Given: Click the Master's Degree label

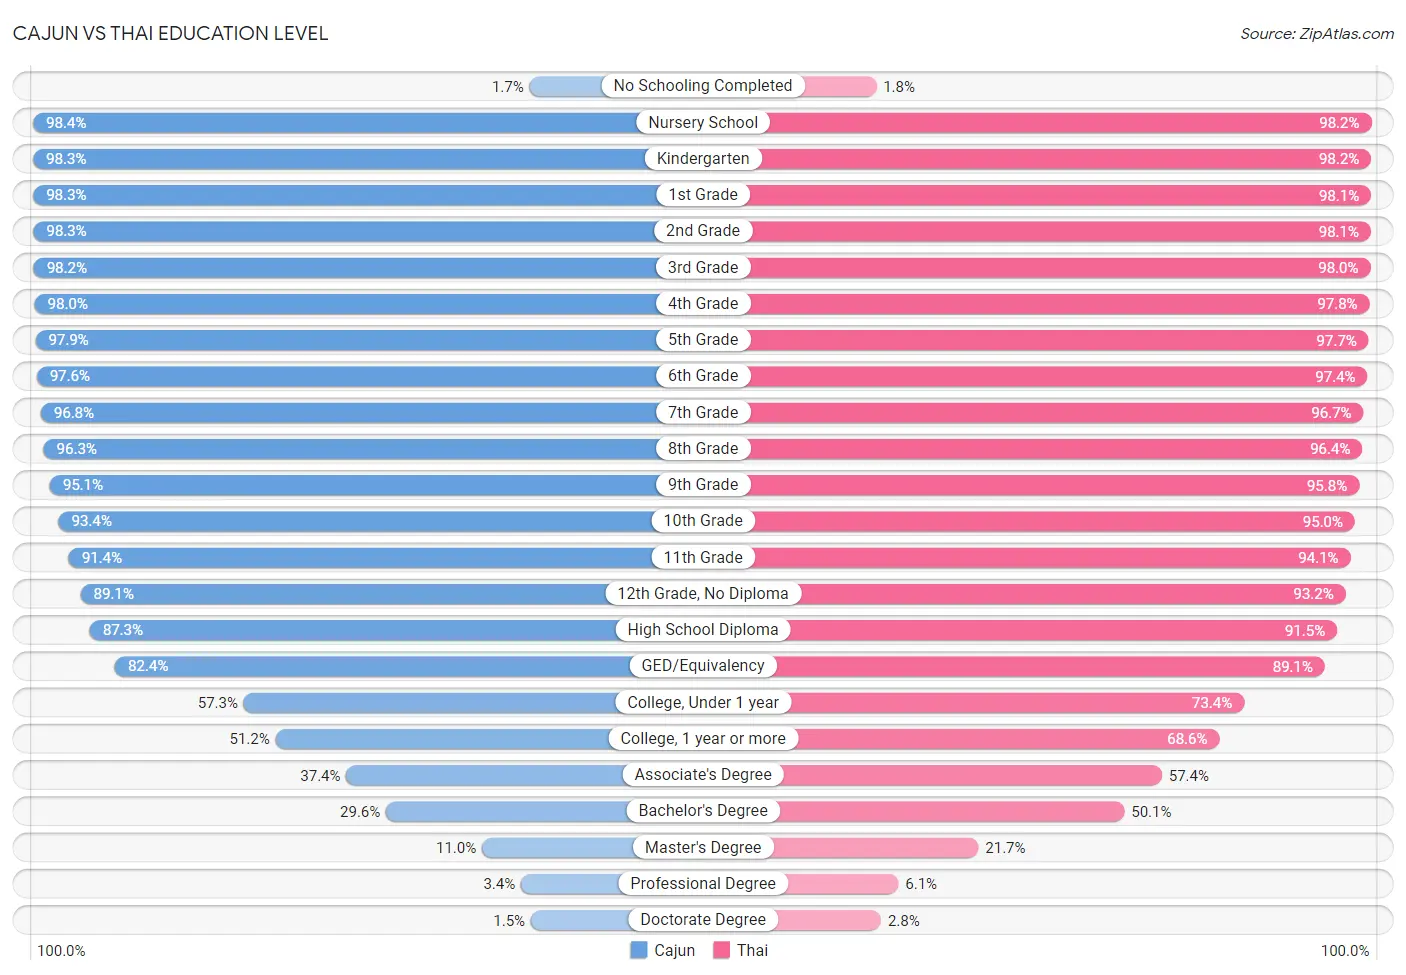Looking at the screenshot, I should coord(703,847).
